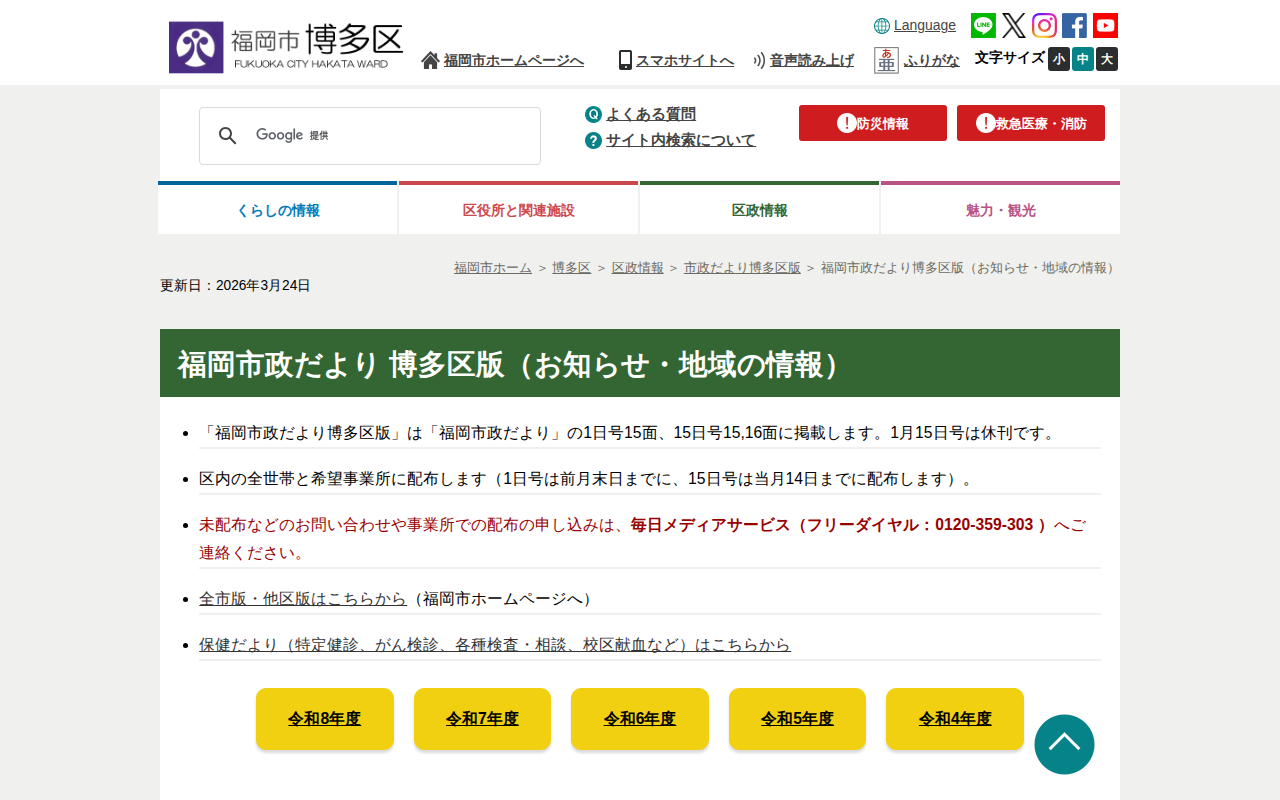Expand the くらしの情報 menu
This screenshot has width=1280, height=800.
pos(278,209)
